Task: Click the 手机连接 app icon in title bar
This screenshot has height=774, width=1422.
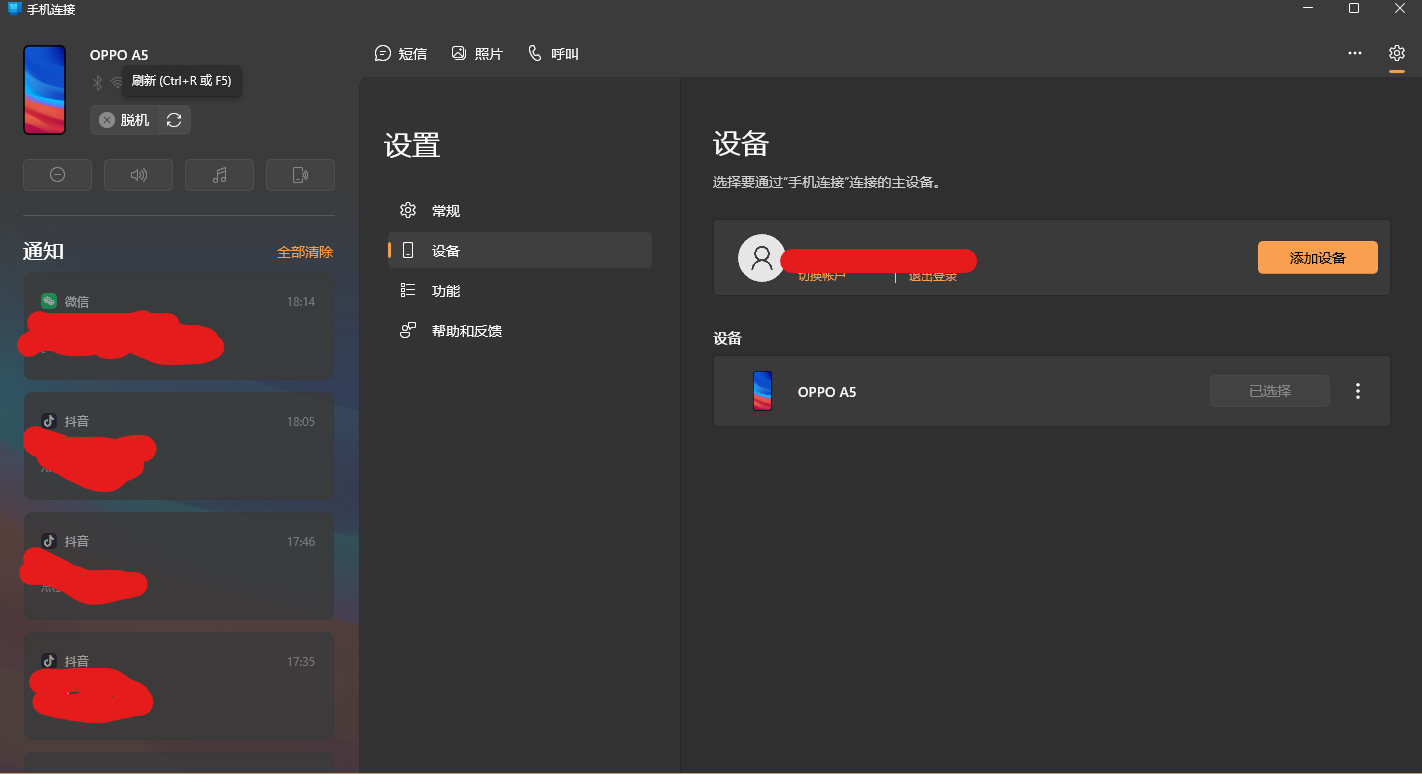Action: pyautogui.click(x=14, y=9)
